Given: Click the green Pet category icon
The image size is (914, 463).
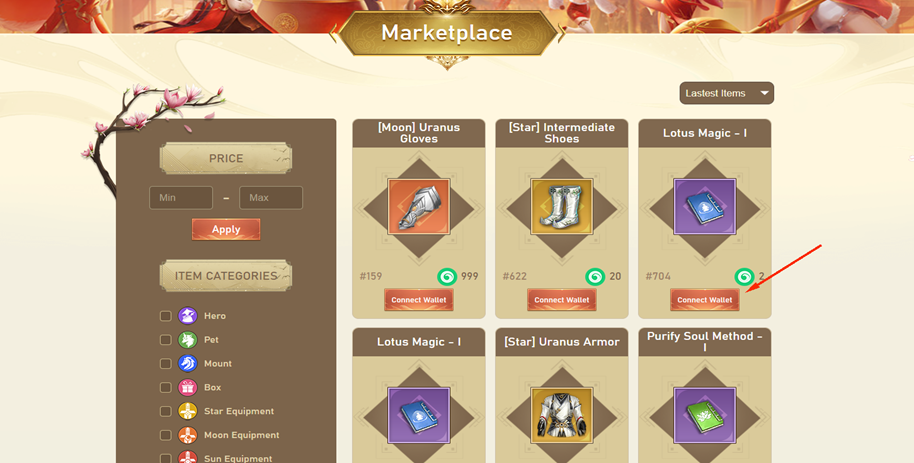Looking at the screenshot, I should (x=188, y=339).
